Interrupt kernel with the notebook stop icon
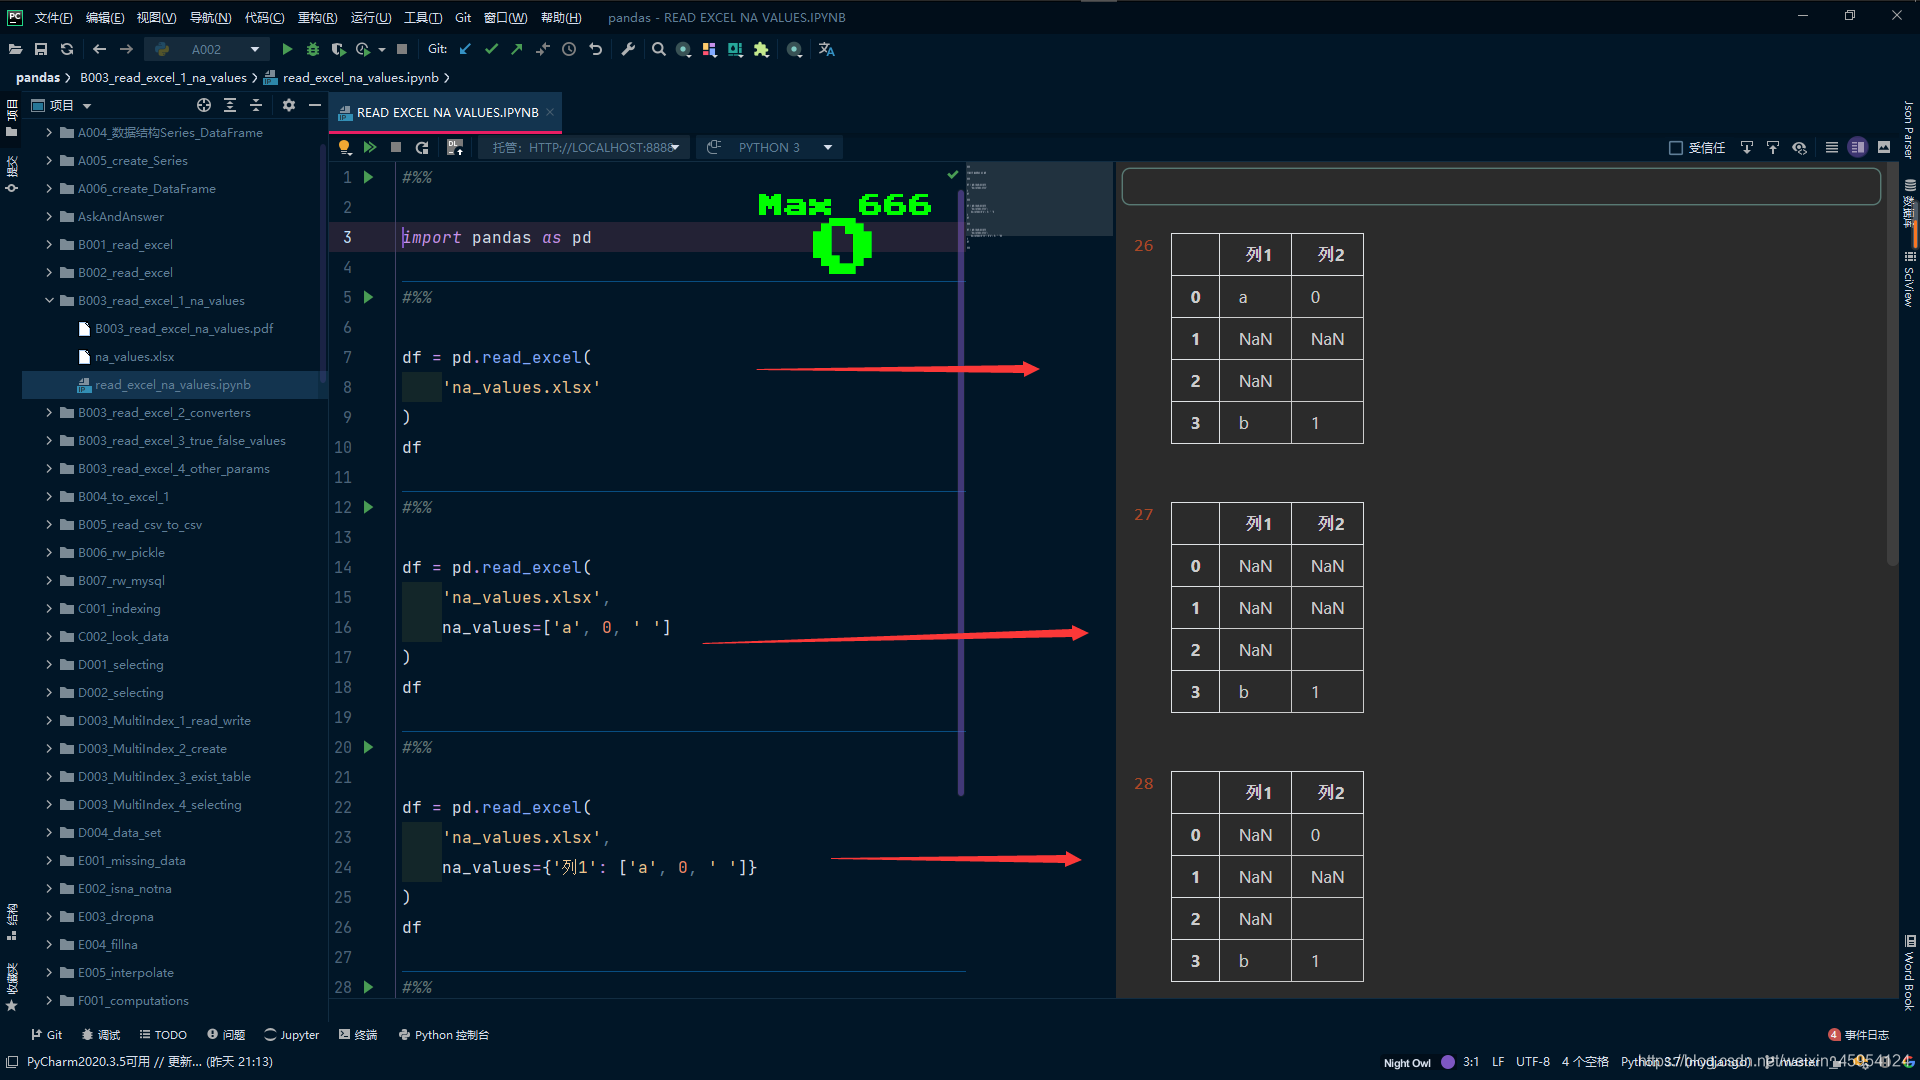This screenshot has height=1080, width=1920. (396, 147)
